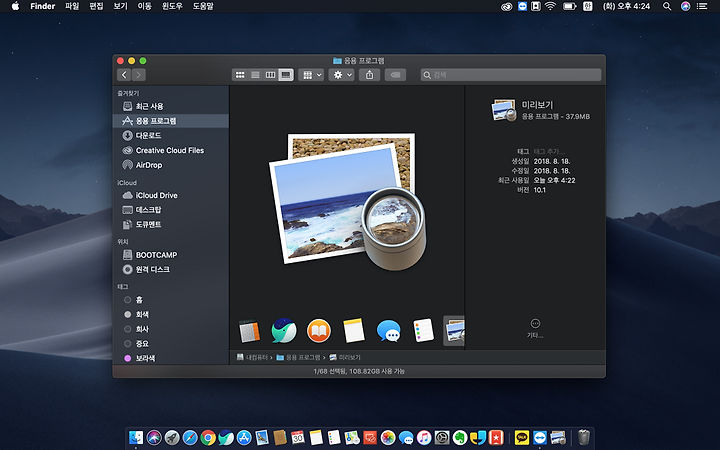Click 내컴퓨터 in the path bar

coord(252,357)
